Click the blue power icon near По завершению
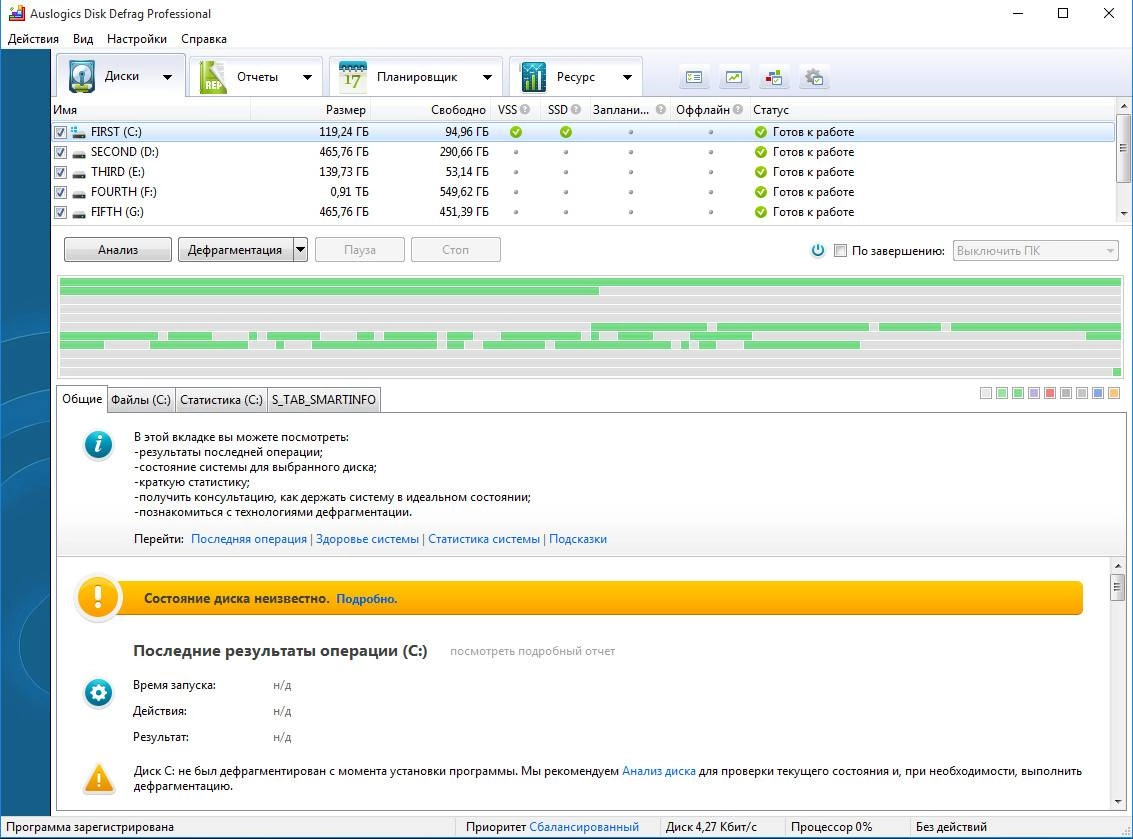1133x839 pixels. tap(817, 250)
